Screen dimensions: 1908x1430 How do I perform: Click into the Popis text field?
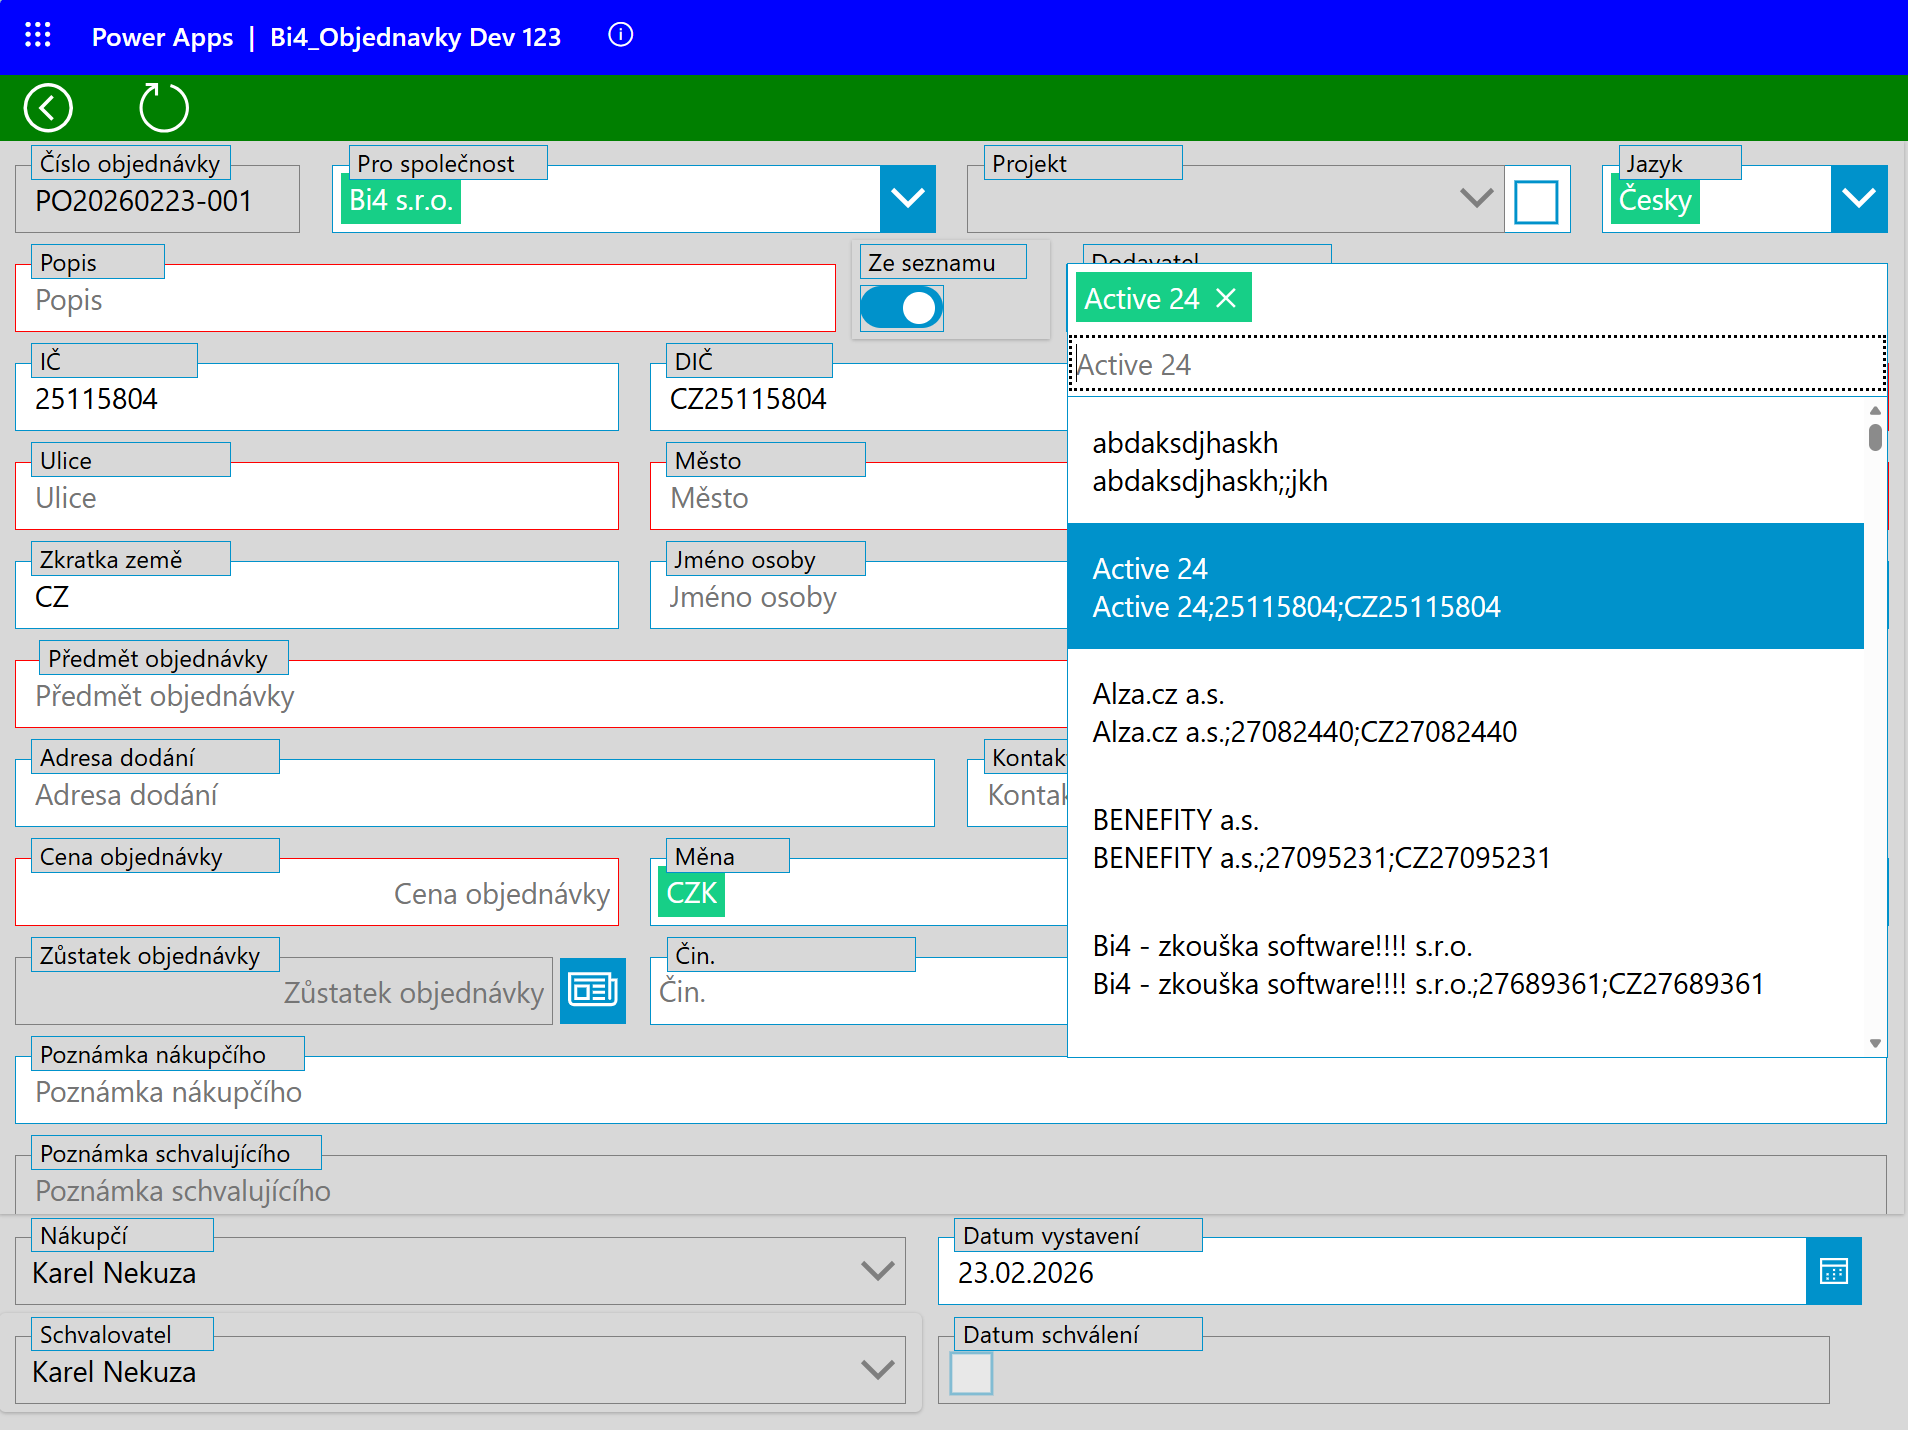coord(425,301)
